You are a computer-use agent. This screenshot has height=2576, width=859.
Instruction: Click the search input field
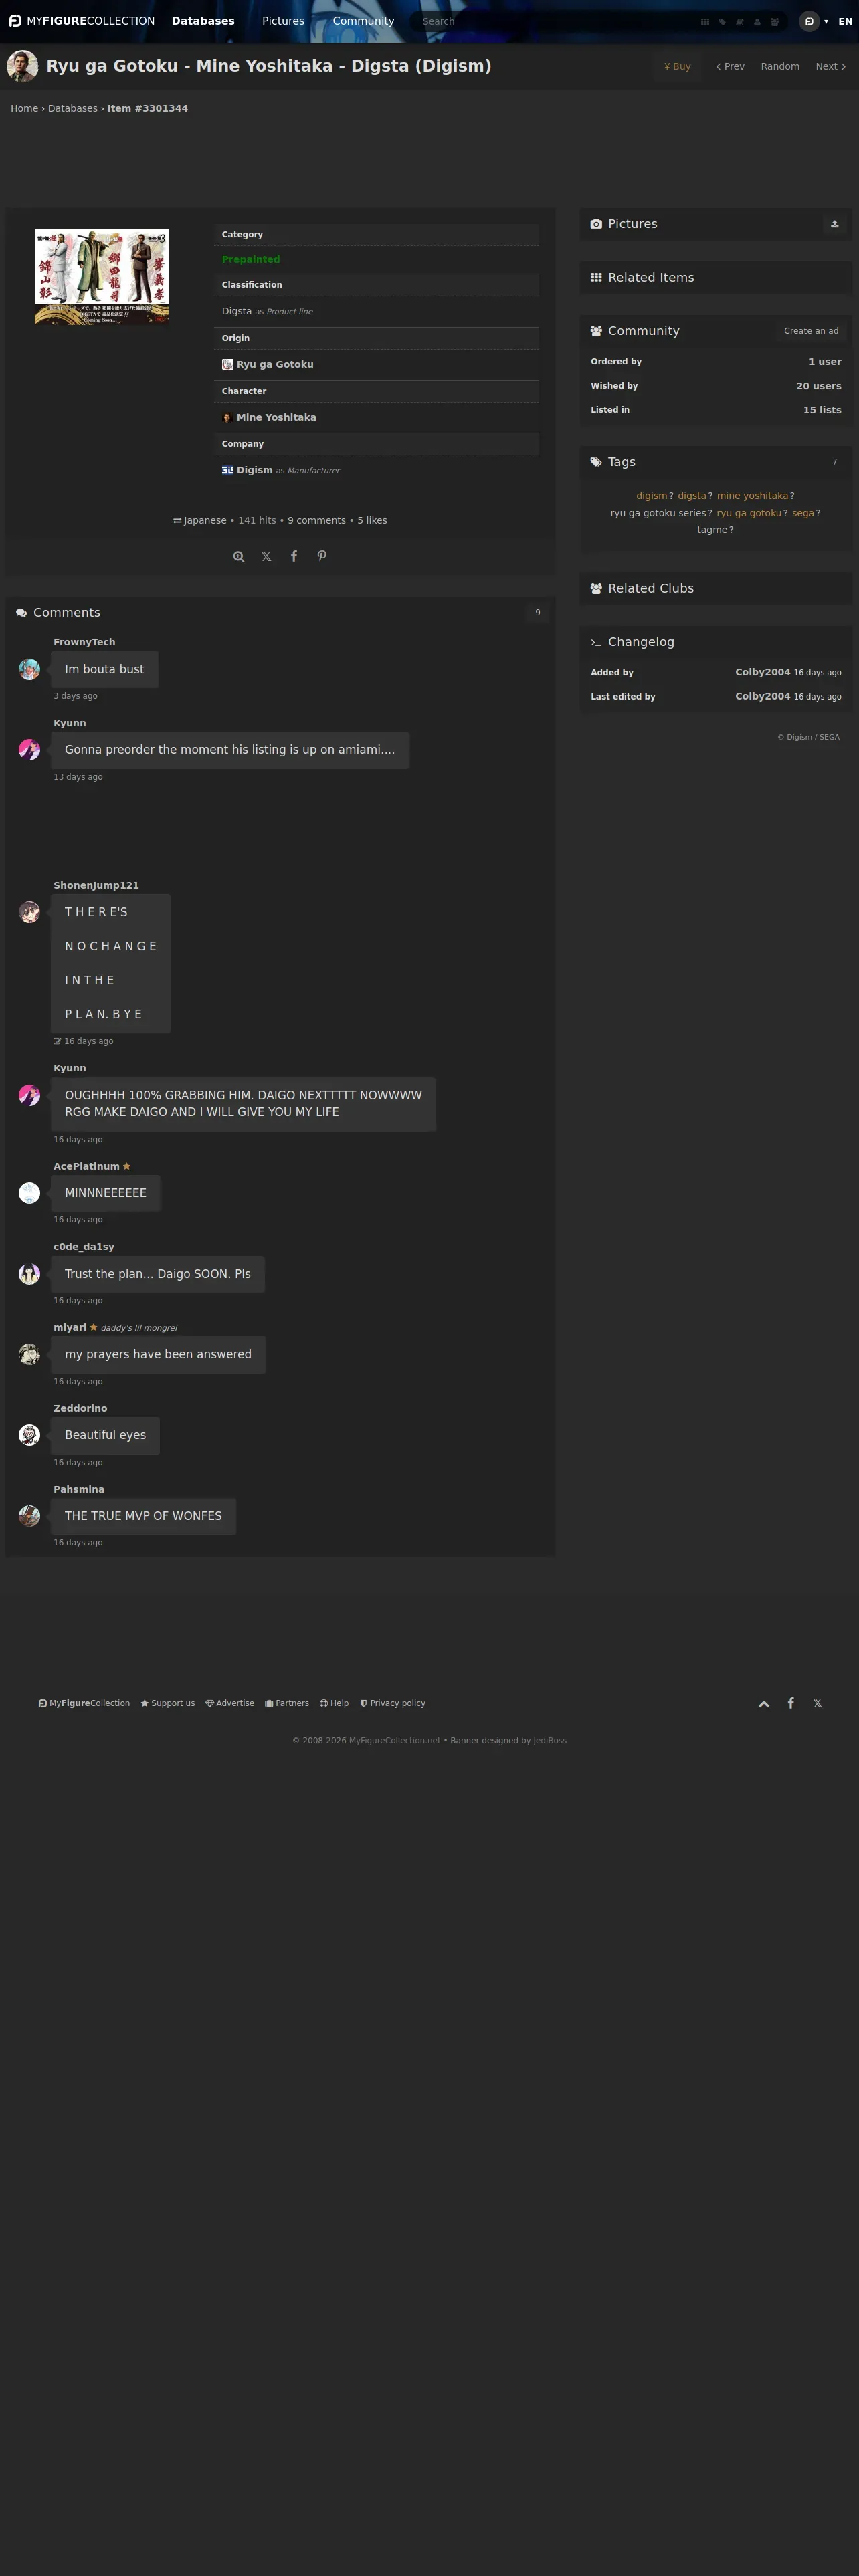click(x=550, y=21)
